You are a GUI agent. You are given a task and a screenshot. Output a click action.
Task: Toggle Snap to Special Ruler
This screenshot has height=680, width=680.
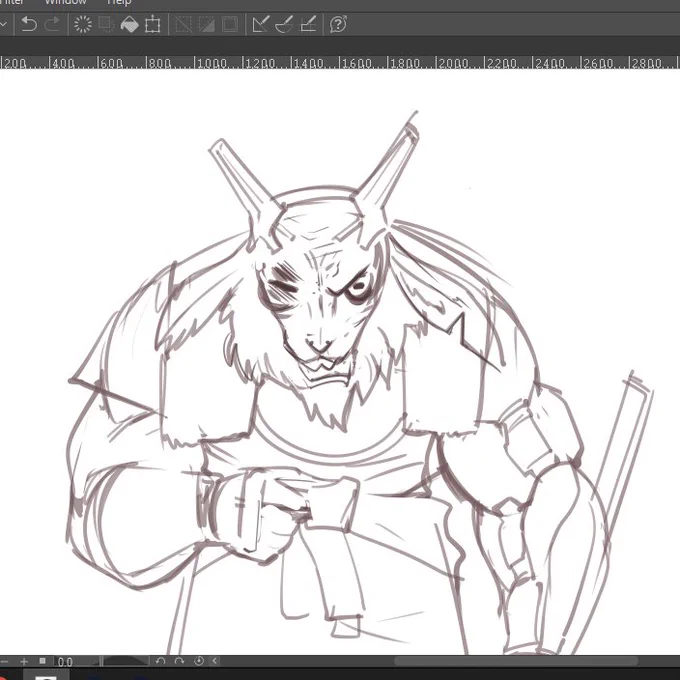284,24
